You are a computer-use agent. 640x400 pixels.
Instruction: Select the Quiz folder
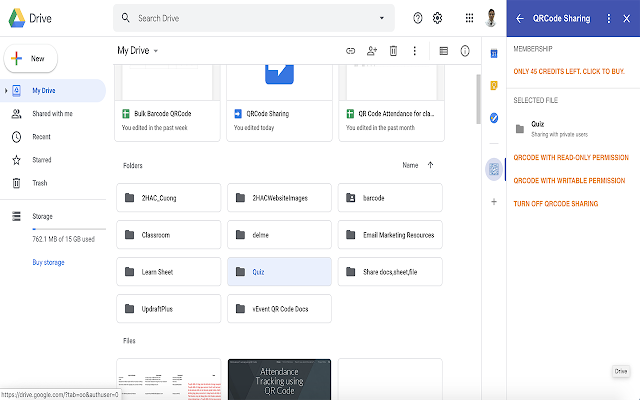[x=279, y=272]
